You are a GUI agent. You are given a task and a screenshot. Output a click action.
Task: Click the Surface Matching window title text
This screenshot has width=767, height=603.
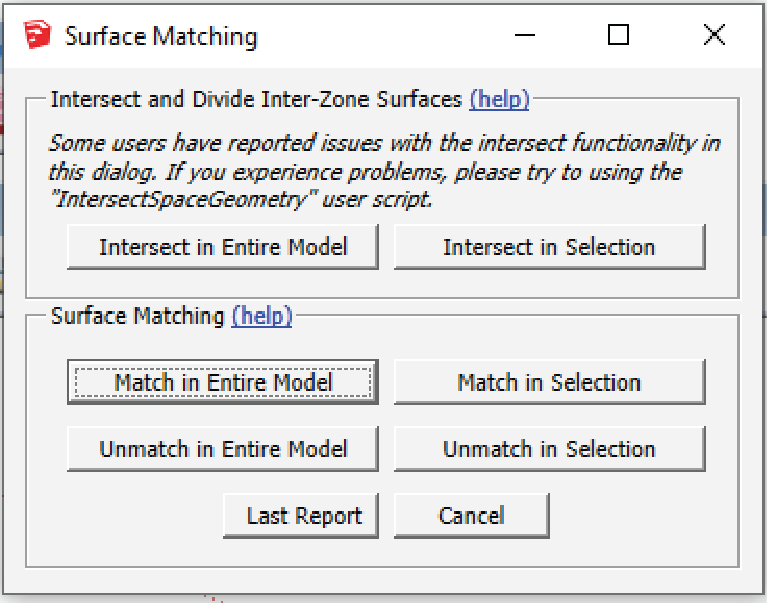pos(161,37)
